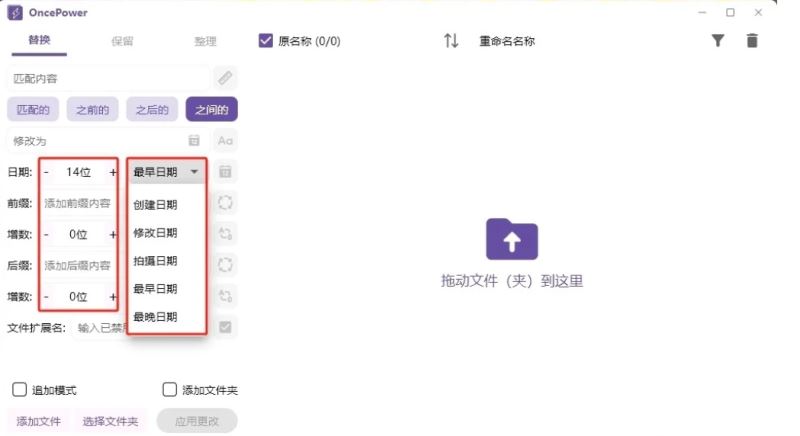Screen dimensions: 800x436
Task: Click the icon right of second 增数 row
Action: 225,296
